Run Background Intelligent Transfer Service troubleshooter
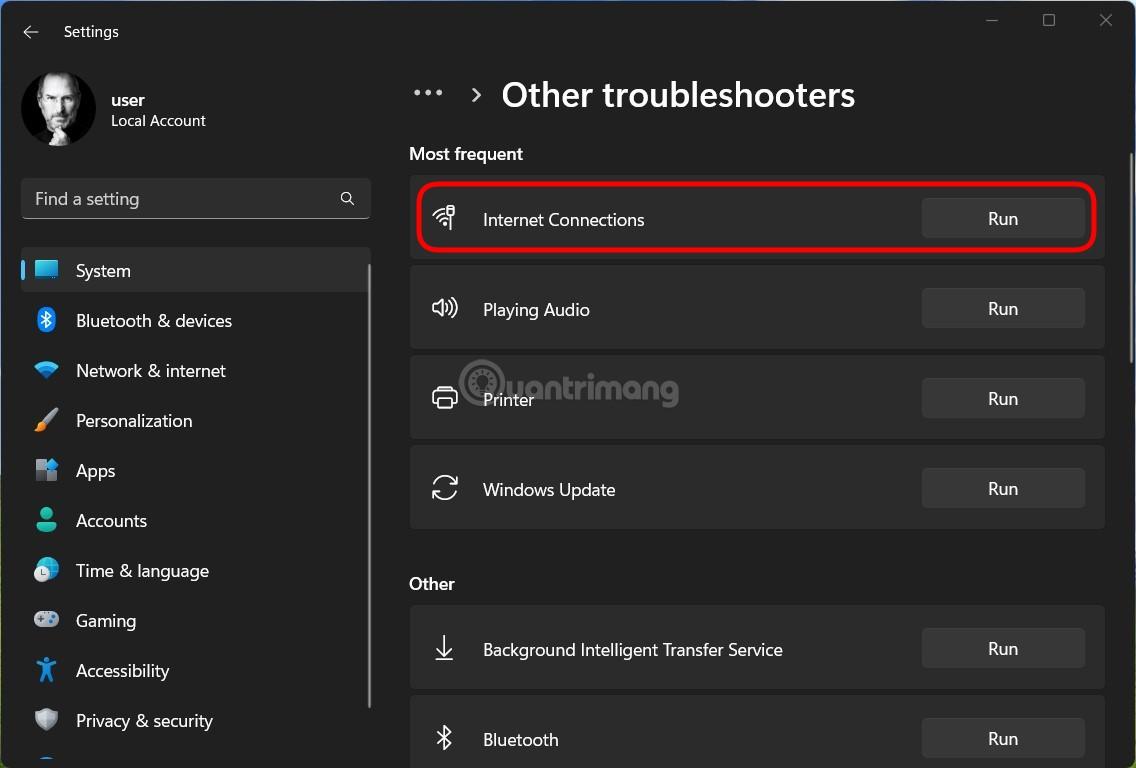 tap(1003, 648)
